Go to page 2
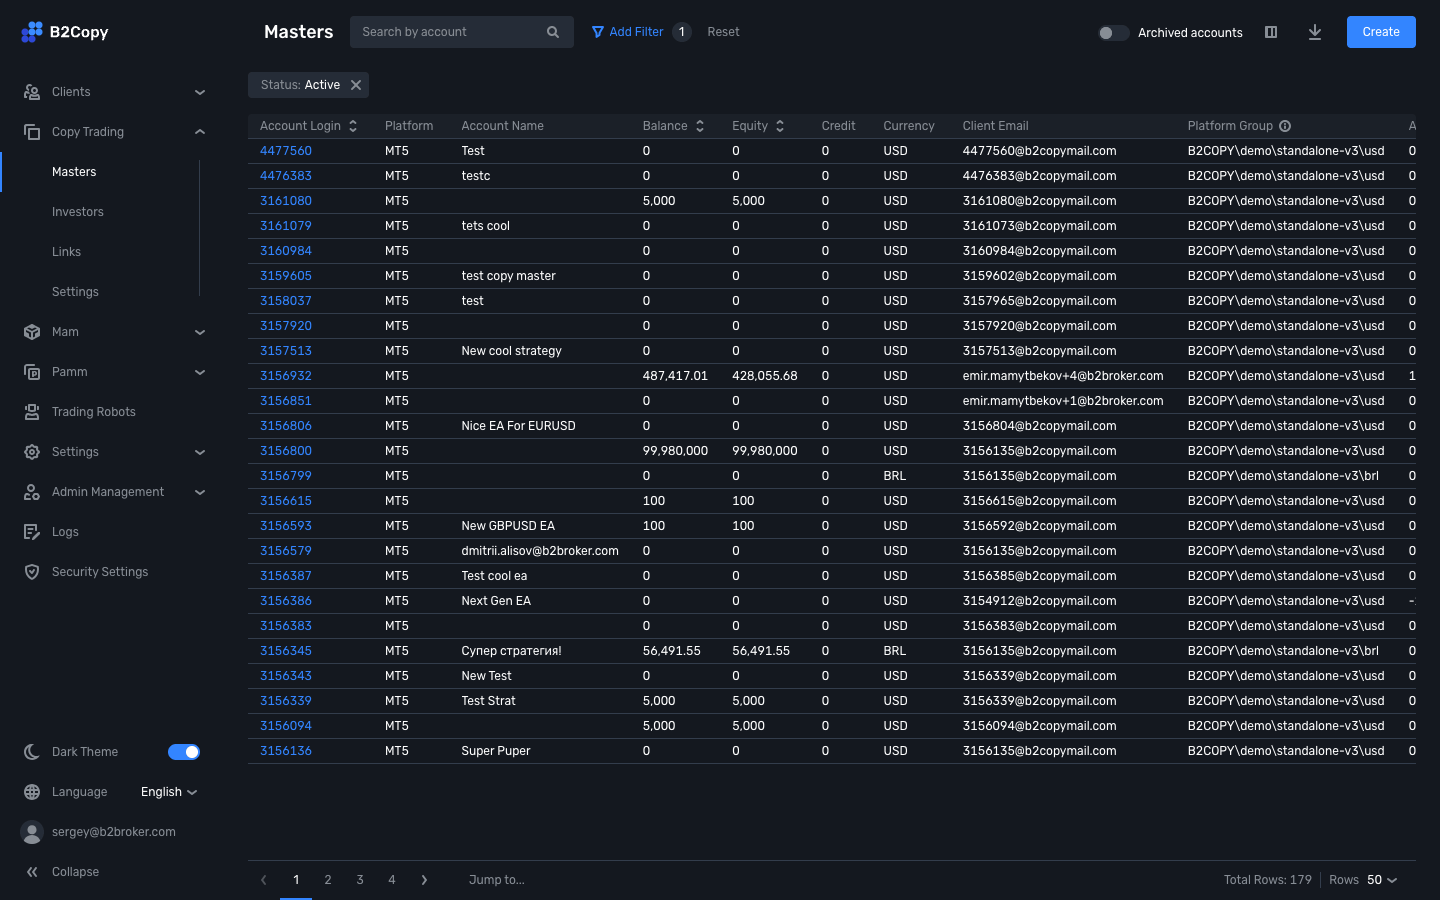The image size is (1440, 900). (x=328, y=880)
